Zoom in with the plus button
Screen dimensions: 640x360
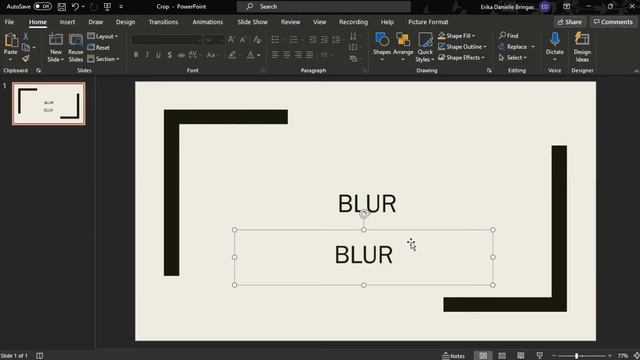(610, 356)
